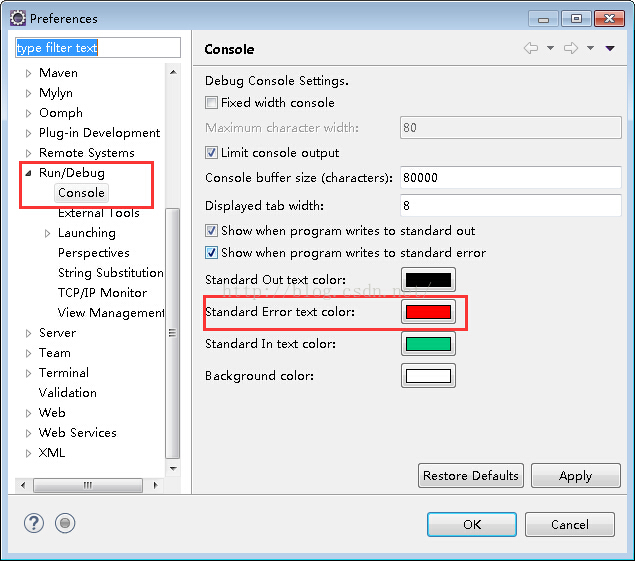Viewport: 635px width, 561px height.
Task: Select the Maven preference entry
Action: (x=58, y=73)
